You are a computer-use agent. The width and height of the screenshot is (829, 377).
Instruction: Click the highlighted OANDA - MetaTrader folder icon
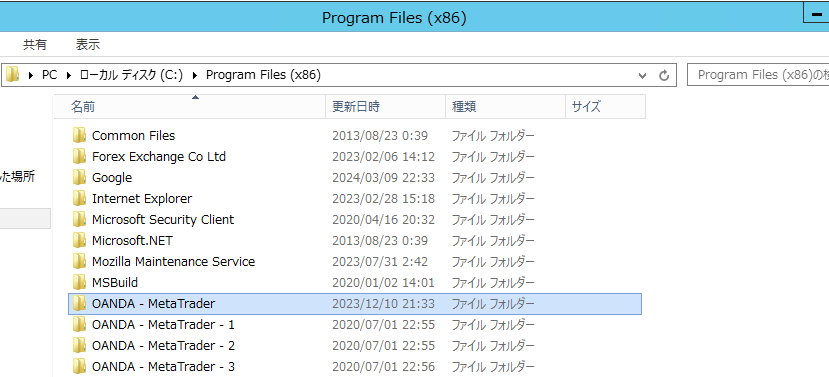click(x=79, y=304)
